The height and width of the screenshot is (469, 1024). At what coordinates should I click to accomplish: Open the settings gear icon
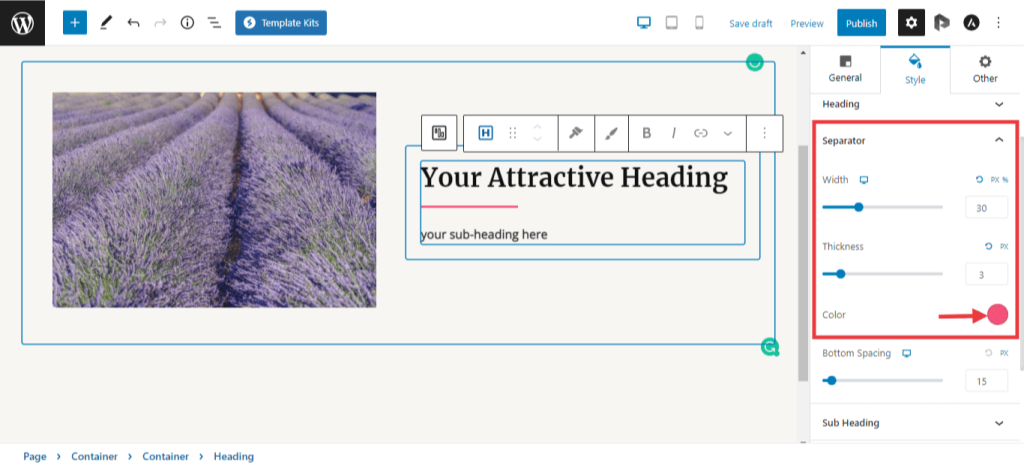911,22
